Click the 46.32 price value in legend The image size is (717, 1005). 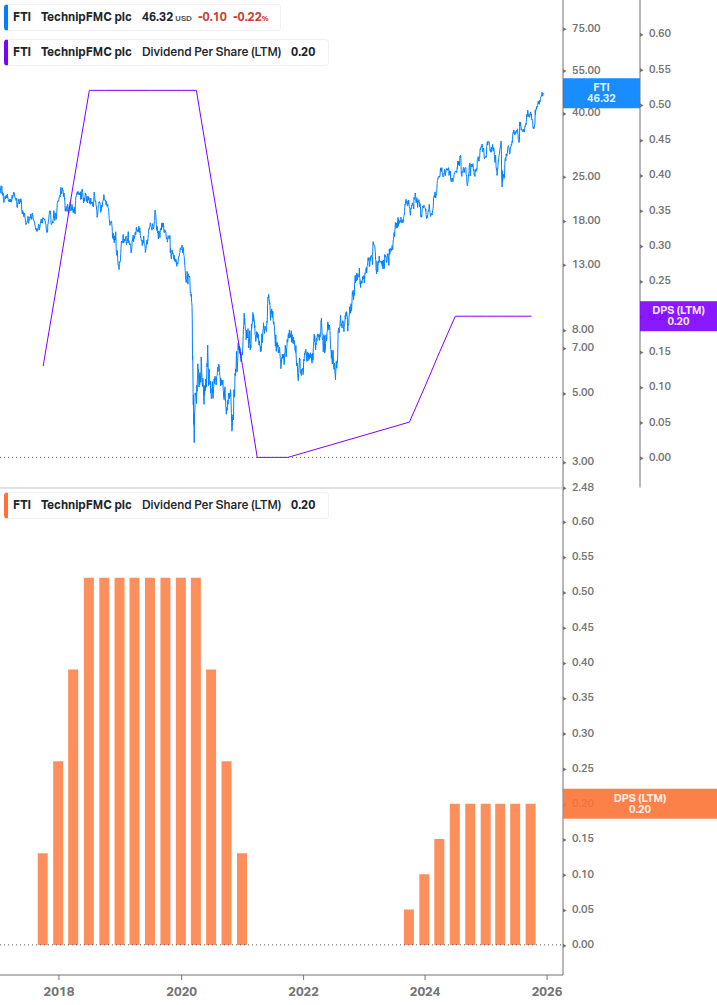point(158,17)
